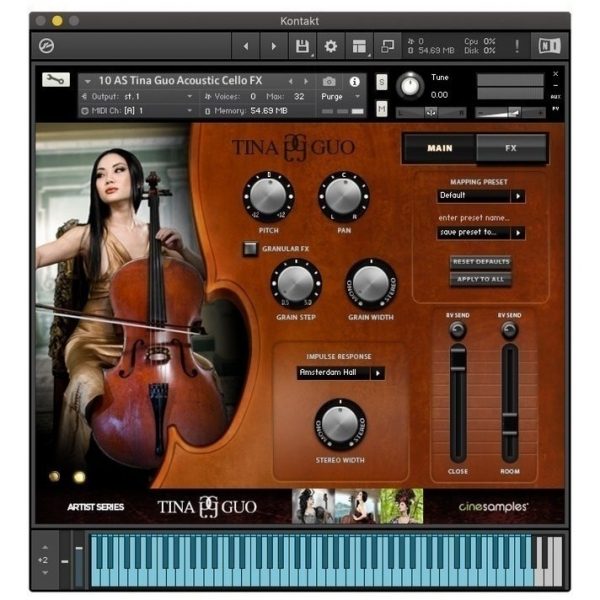Open the save preset to dropdown arrow
Image resolution: width=600 pixels, height=600 pixels.
point(518,233)
